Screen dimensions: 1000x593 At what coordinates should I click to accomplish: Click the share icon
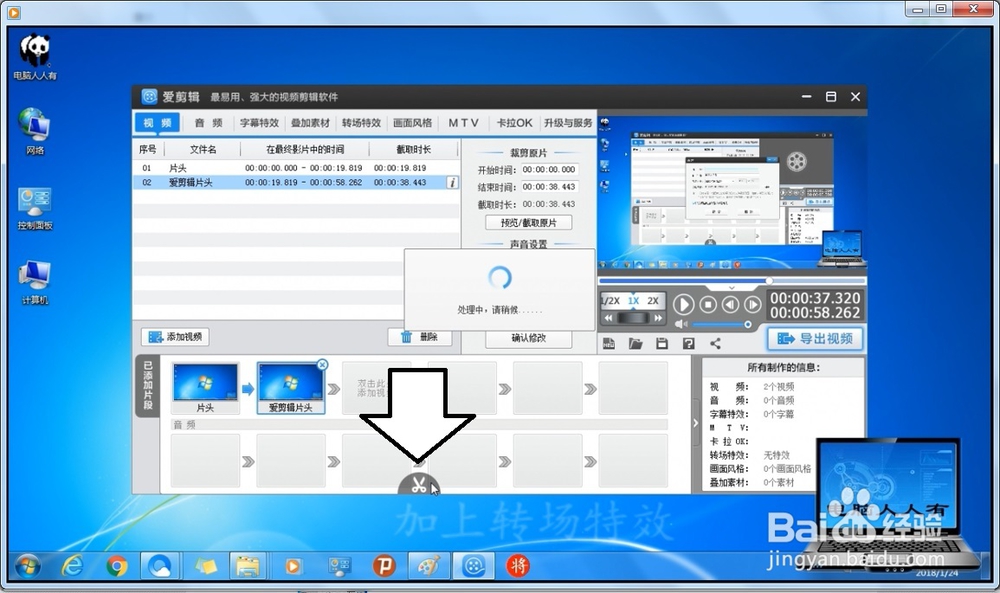pyautogui.click(x=716, y=344)
